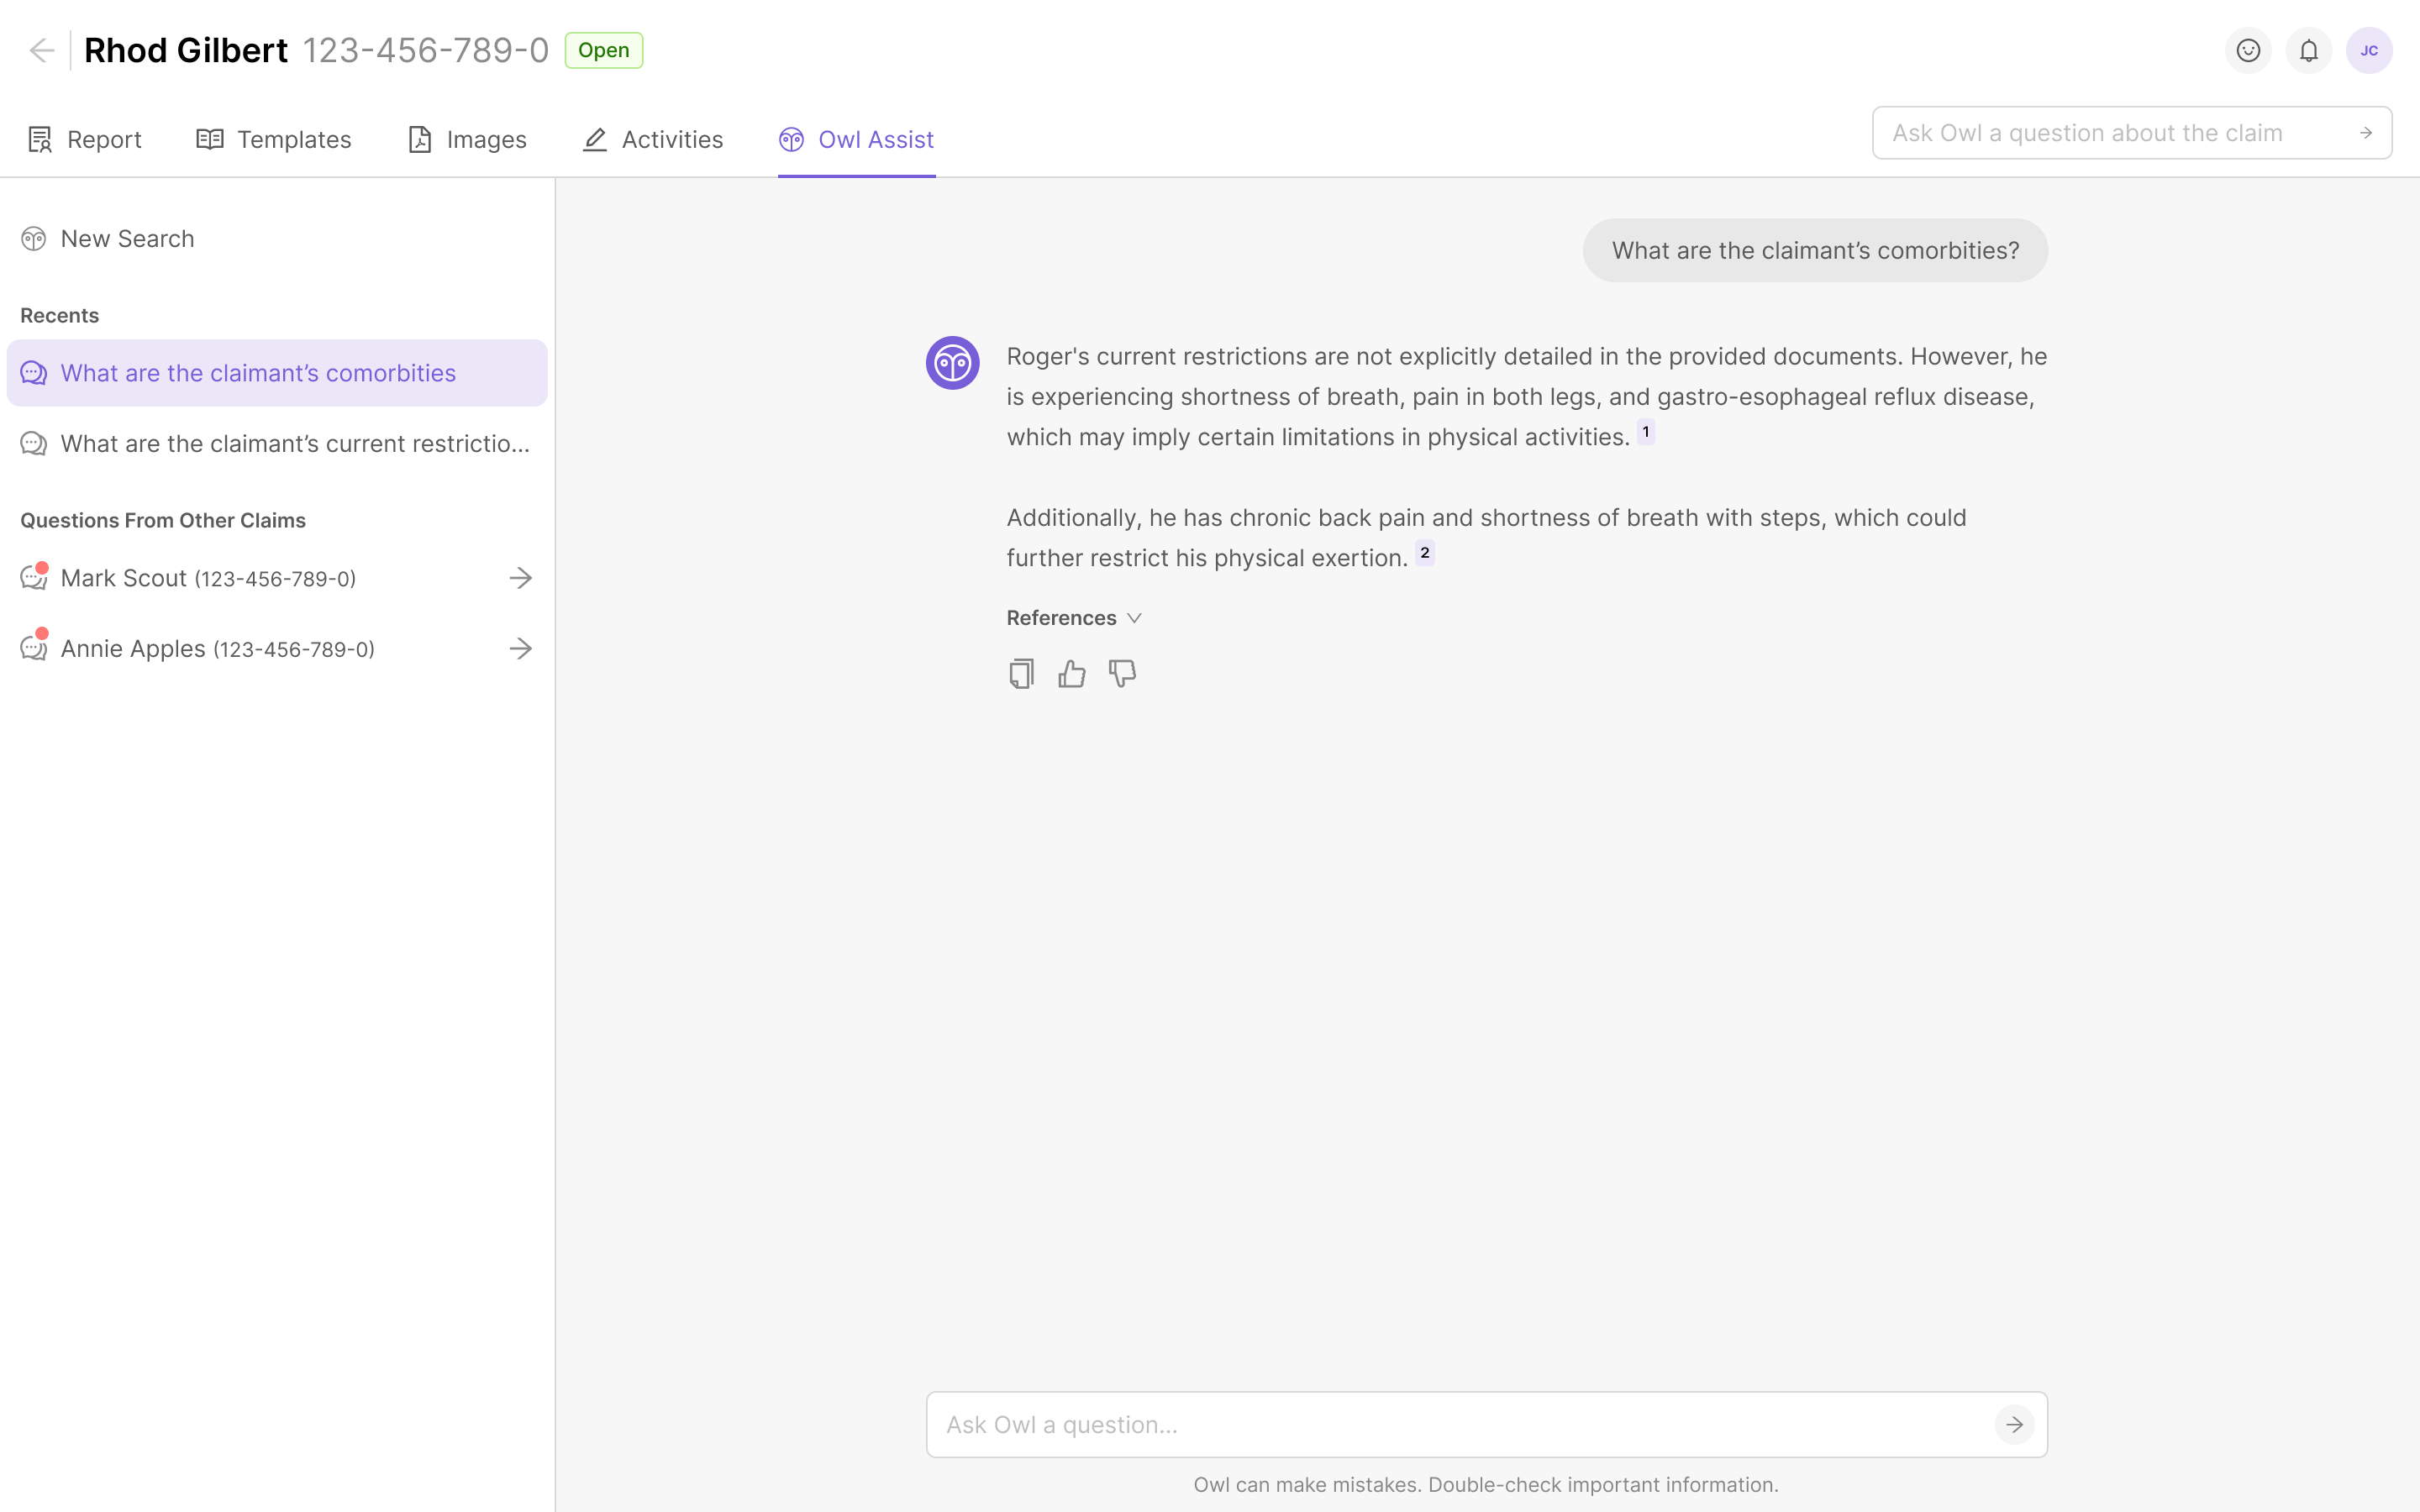The height and width of the screenshot is (1512, 2420).
Task: Click 'Questions From Other Claims' heading
Action: (x=163, y=521)
